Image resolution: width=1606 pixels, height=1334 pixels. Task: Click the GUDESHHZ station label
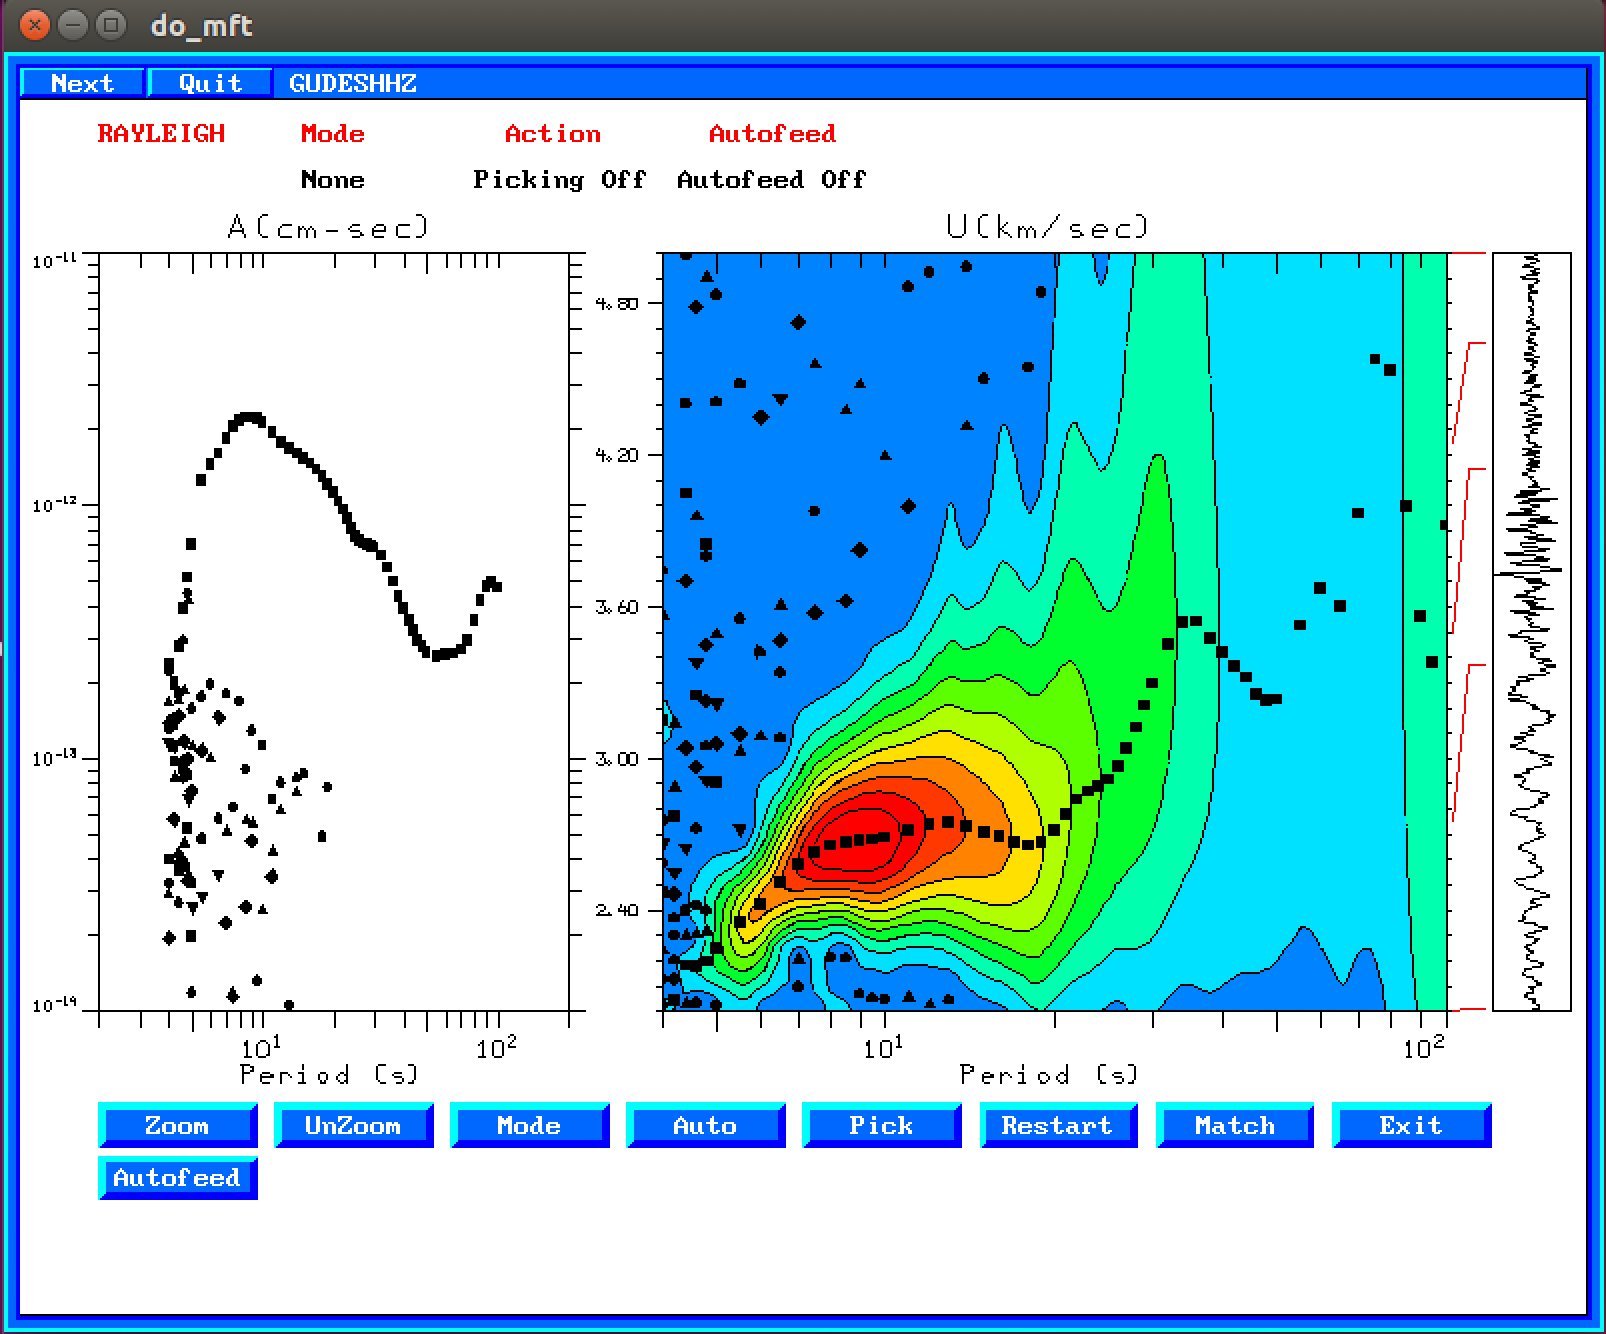[353, 83]
